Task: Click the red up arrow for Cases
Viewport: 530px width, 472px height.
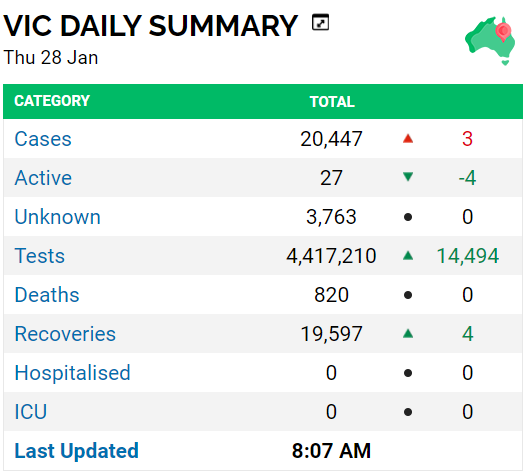Action: click(x=408, y=139)
